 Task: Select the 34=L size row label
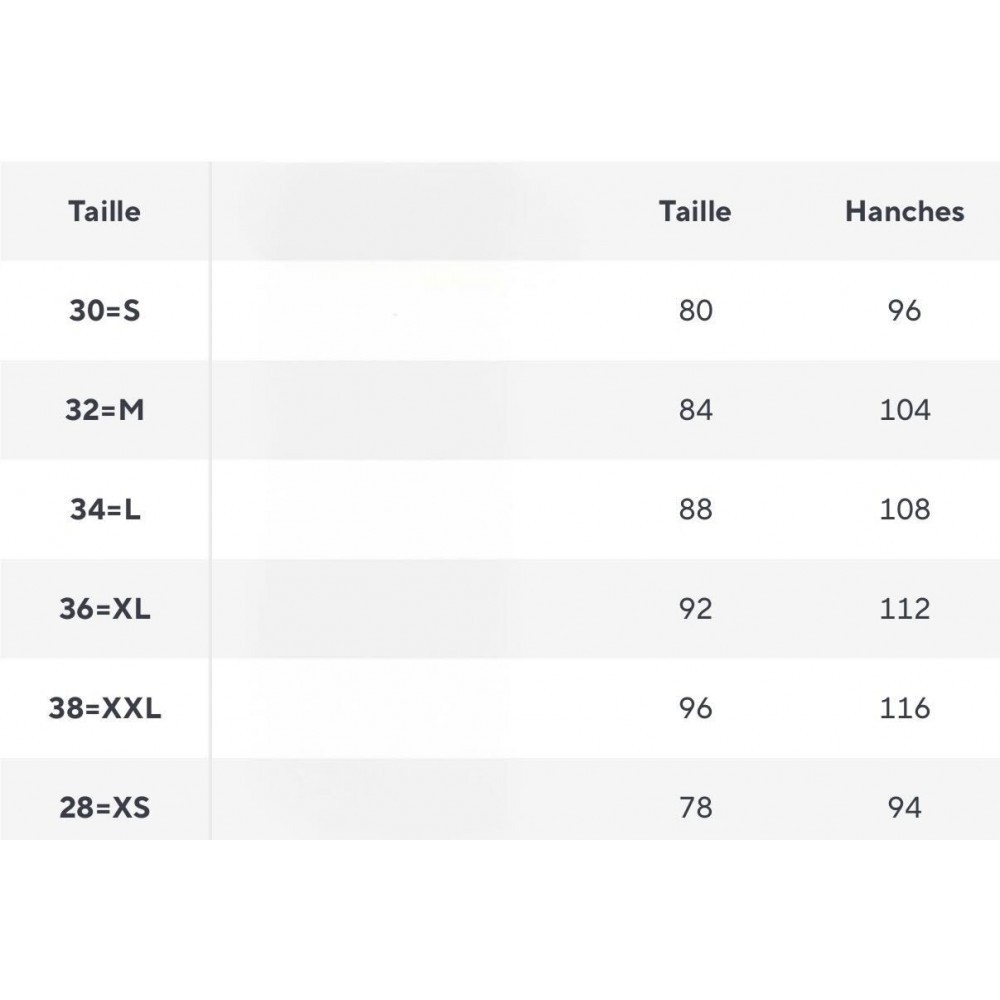tap(105, 509)
